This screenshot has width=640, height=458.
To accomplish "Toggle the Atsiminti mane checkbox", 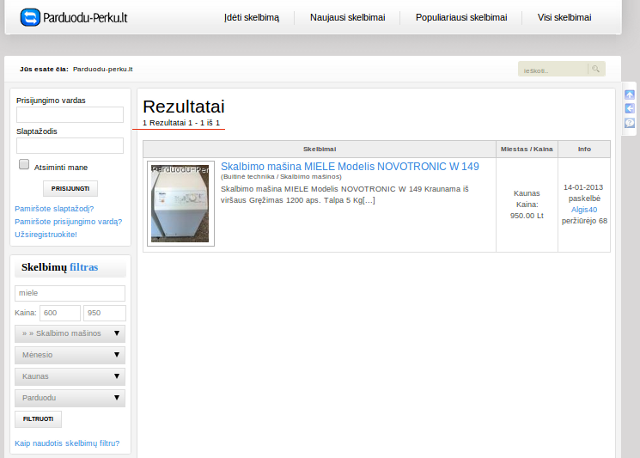I will [24, 165].
